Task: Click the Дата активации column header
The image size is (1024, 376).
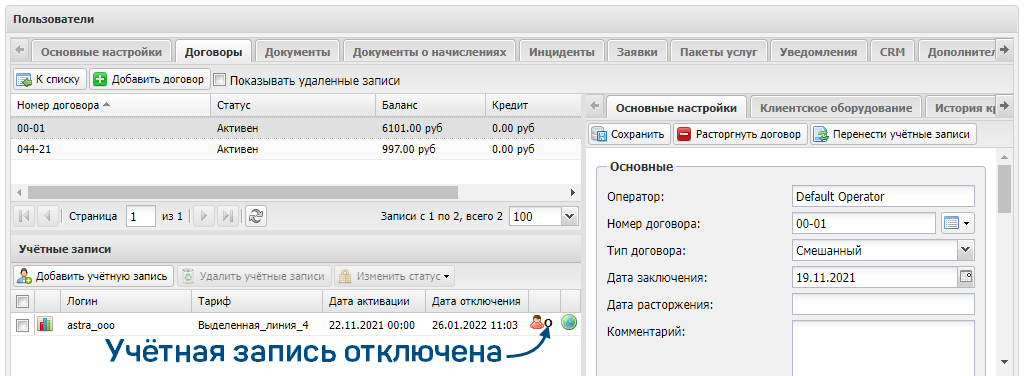Action: point(374,301)
